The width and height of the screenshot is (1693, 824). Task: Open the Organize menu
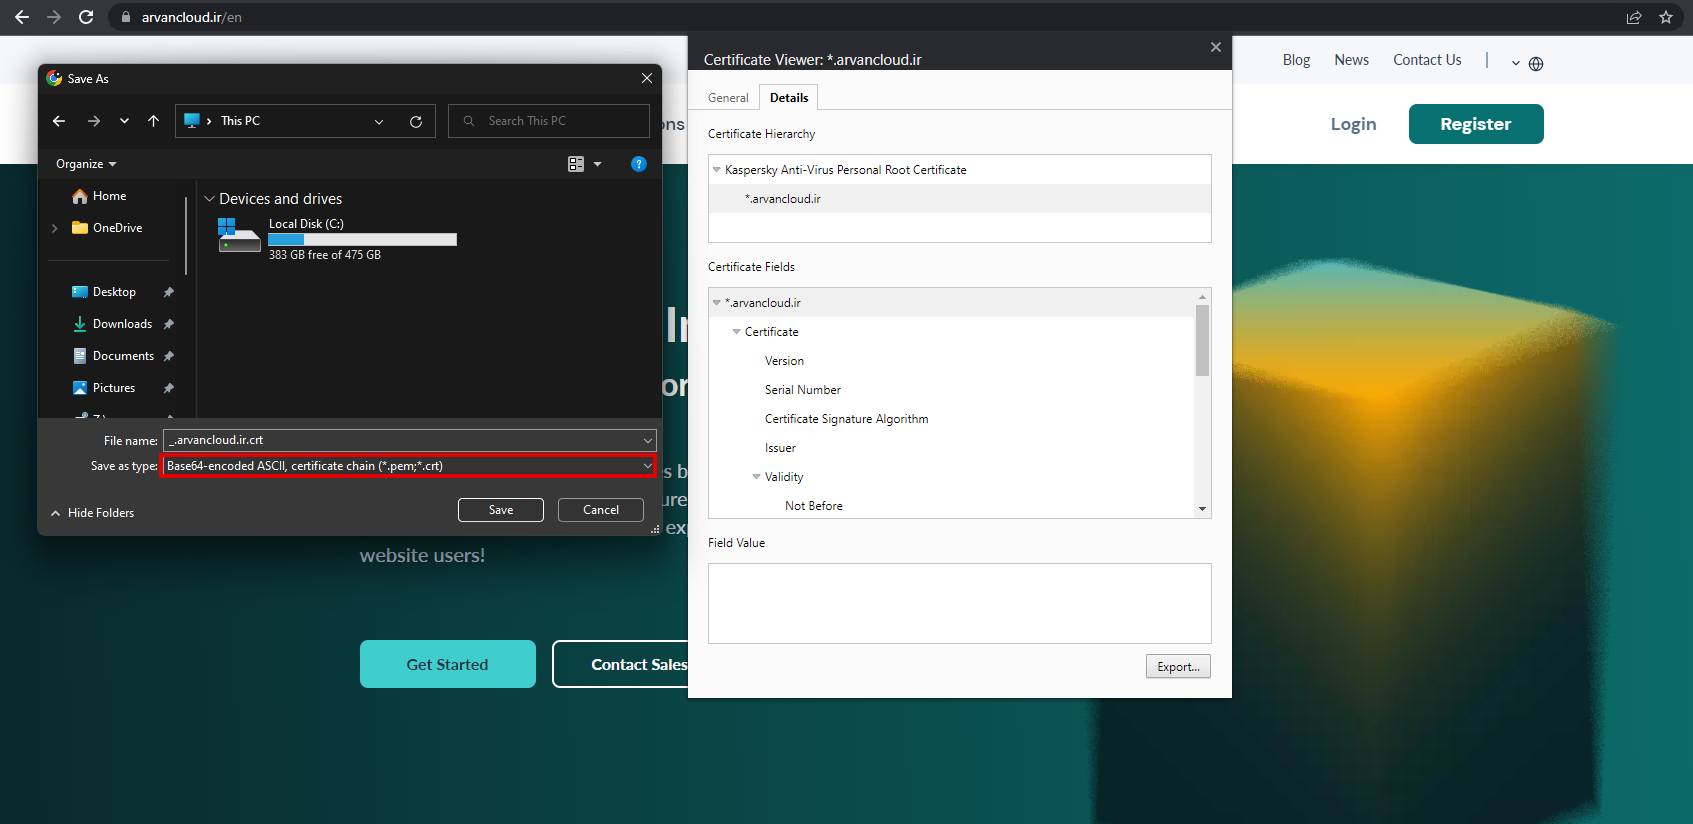tap(86, 164)
